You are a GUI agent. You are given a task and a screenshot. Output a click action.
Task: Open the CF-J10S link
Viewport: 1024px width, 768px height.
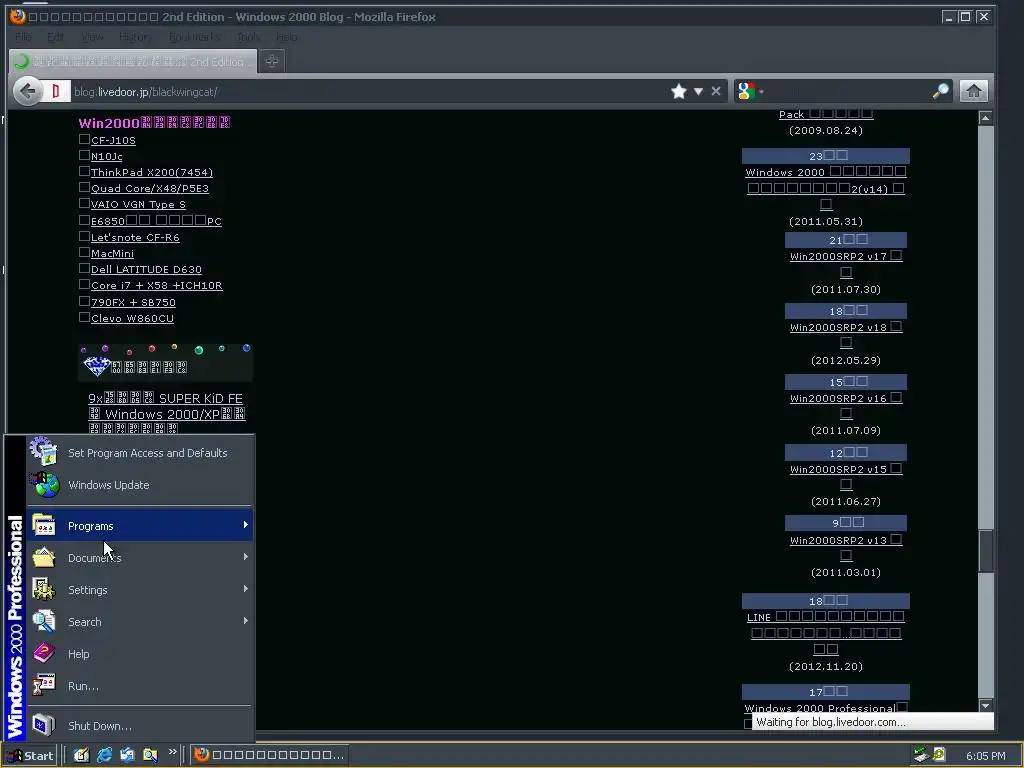[x=114, y=140]
